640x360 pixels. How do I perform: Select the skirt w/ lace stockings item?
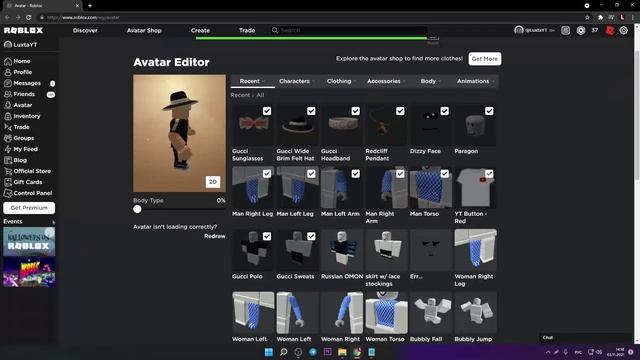[386, 250]
